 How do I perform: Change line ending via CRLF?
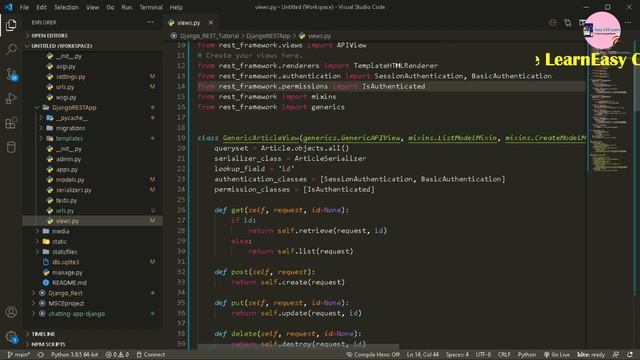pyautogui.click(x=504, y=355)
